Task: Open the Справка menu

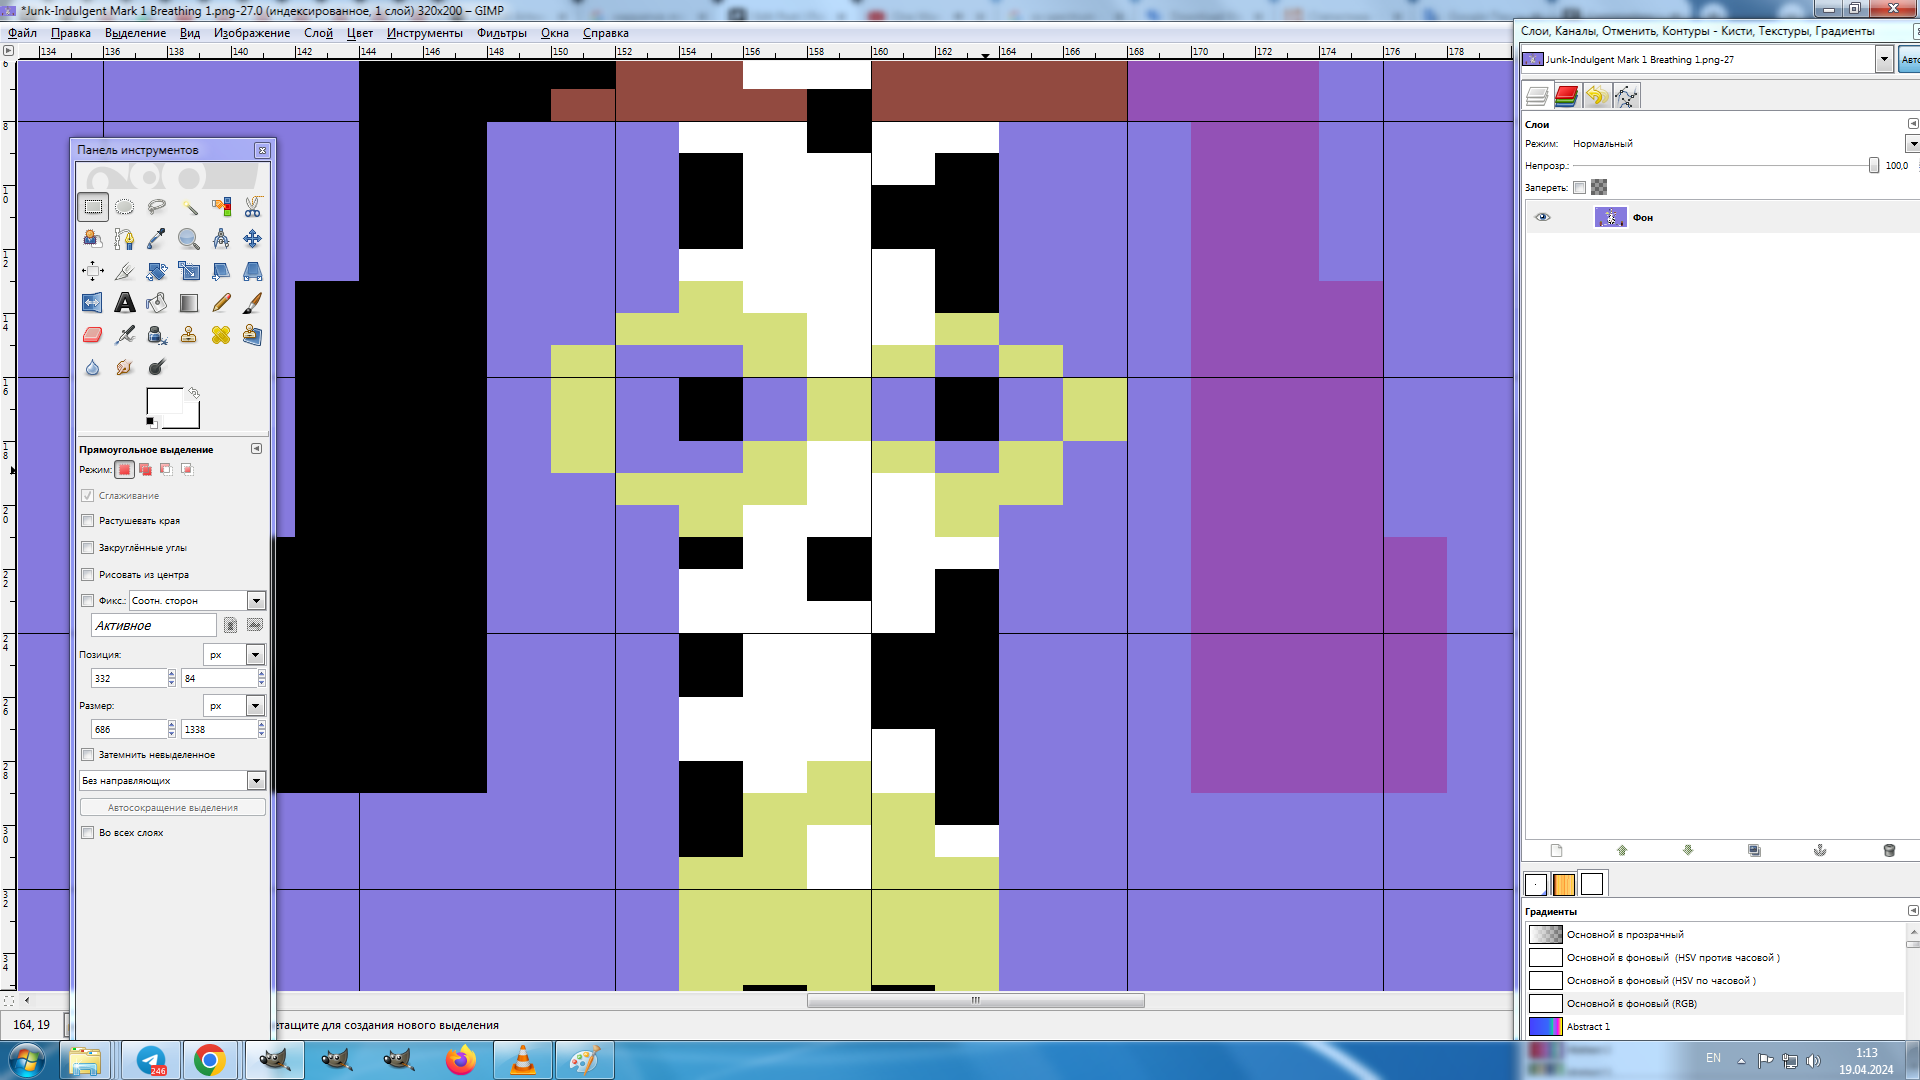Action: 606,33
